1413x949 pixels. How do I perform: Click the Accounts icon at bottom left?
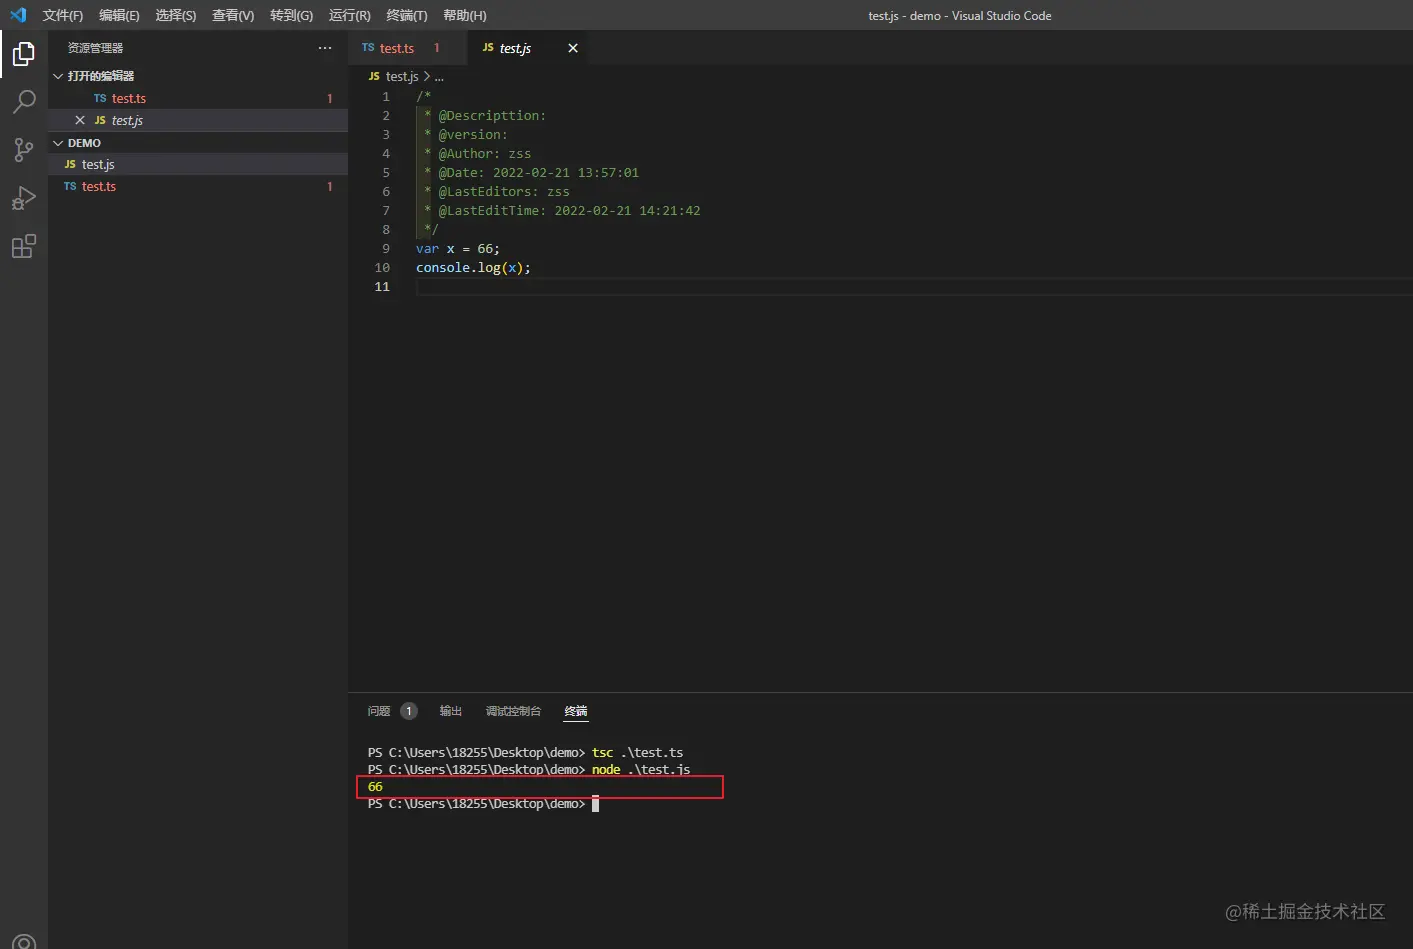click(x=24, y=940)
